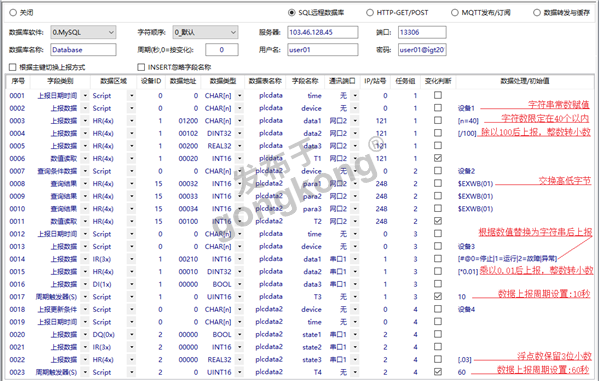This screenshot has height=381, width=600.
Task: Select row number 0012
Action: click(x=17, y=234)
